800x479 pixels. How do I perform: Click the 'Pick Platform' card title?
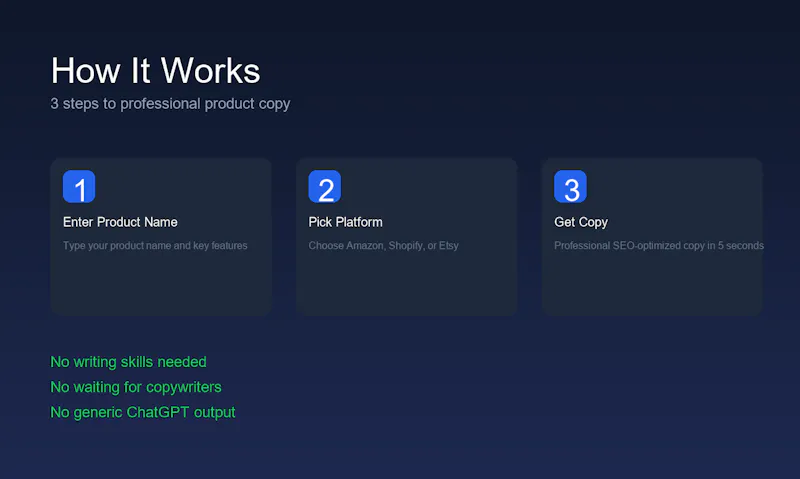click(345, 222)
